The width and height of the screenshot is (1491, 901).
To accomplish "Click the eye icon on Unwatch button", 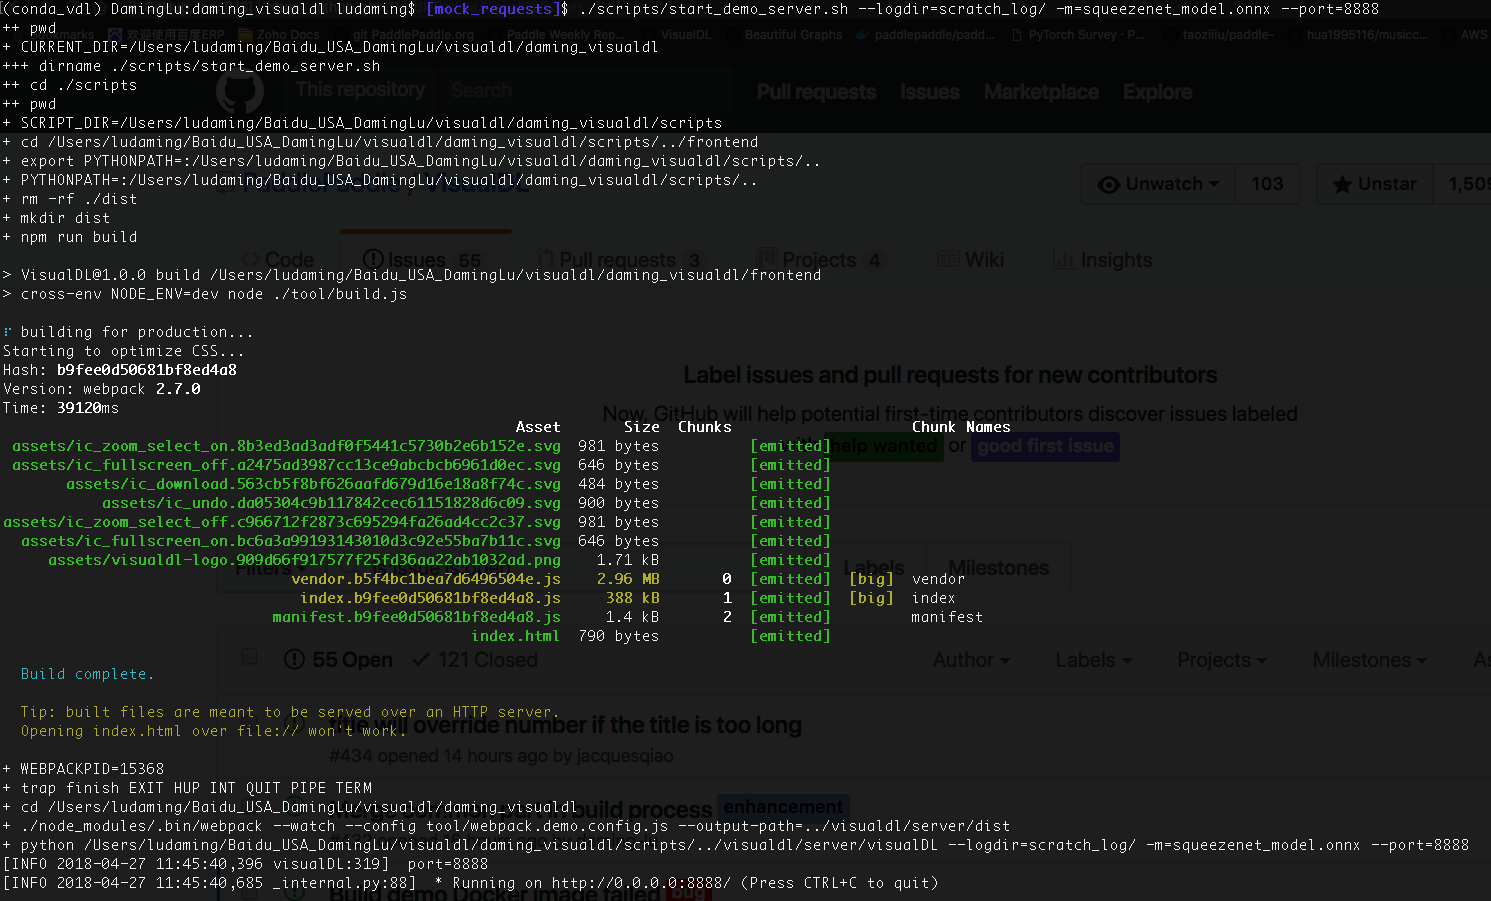I will [x=1109, y=185].
